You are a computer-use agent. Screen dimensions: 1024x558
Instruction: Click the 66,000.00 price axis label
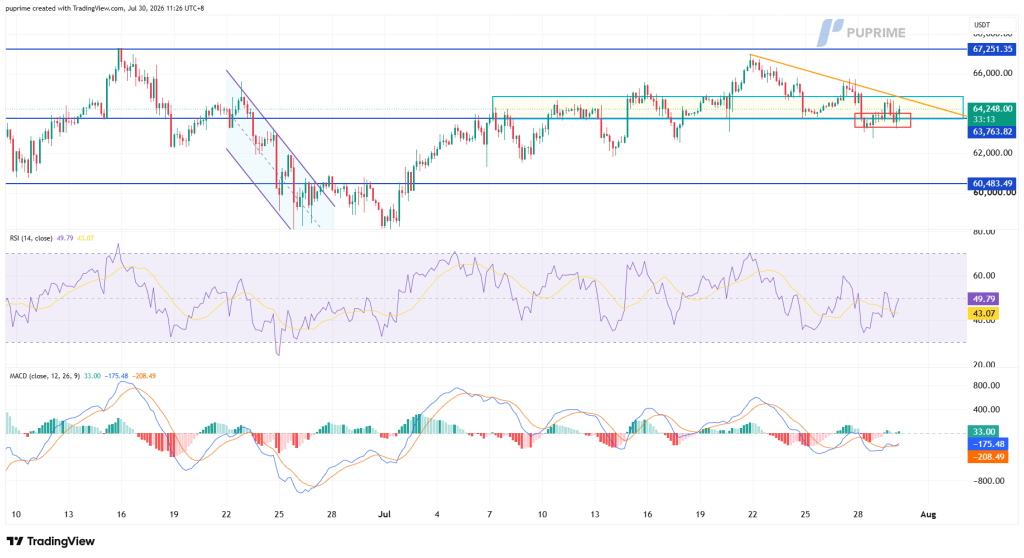point(993,73)
